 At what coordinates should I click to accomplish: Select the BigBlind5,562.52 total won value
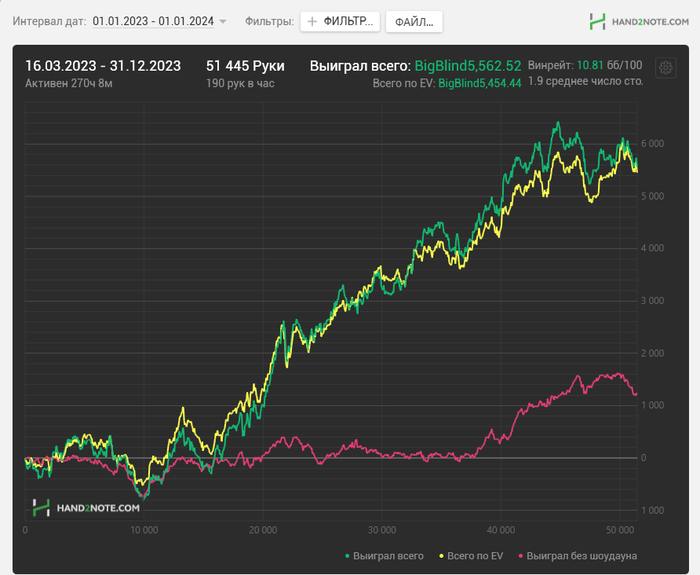[468, 66]
